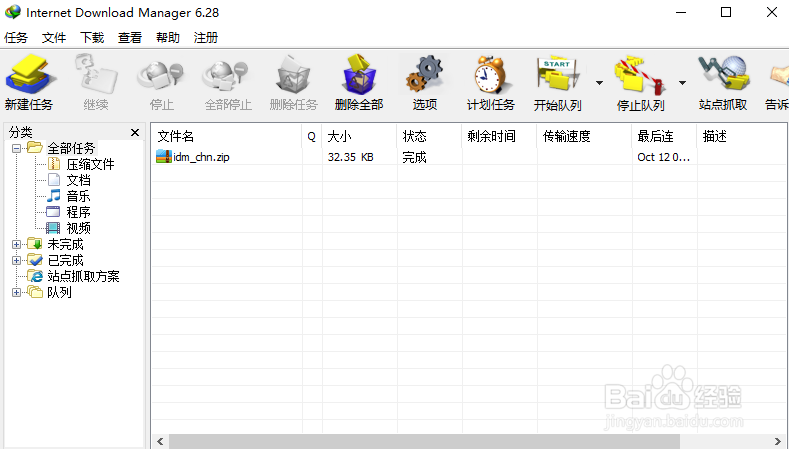Expand the 已完成 tree node

tap(17, 260)
